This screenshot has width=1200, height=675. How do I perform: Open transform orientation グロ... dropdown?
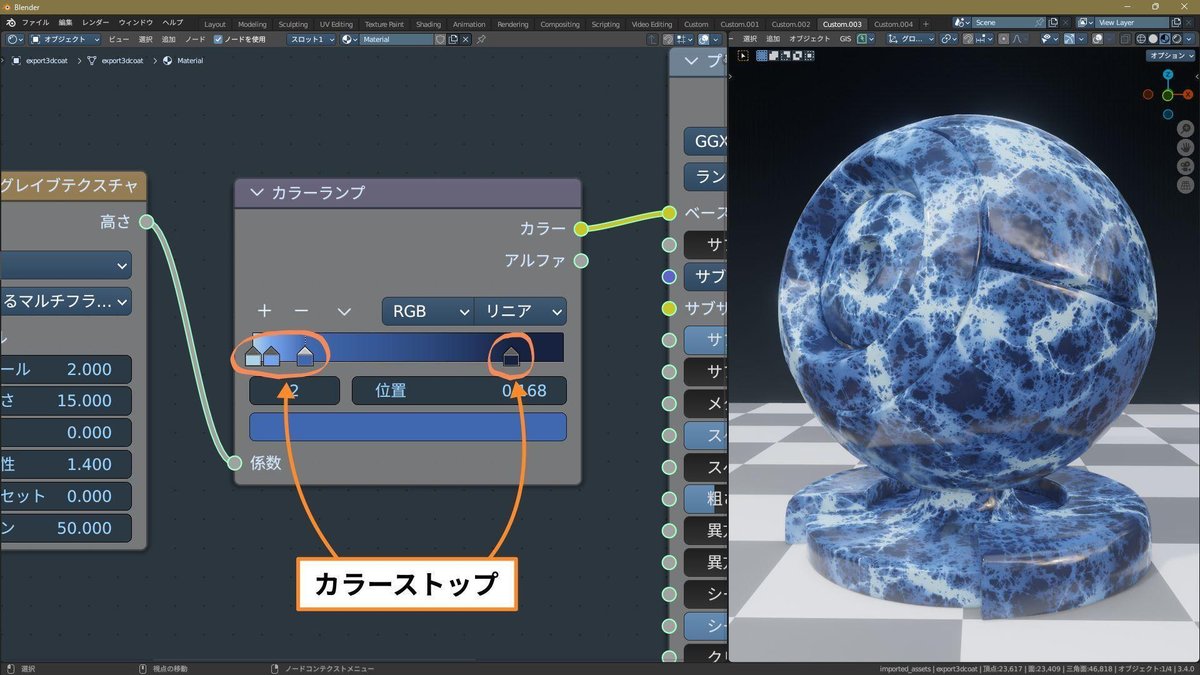(911, 39)
